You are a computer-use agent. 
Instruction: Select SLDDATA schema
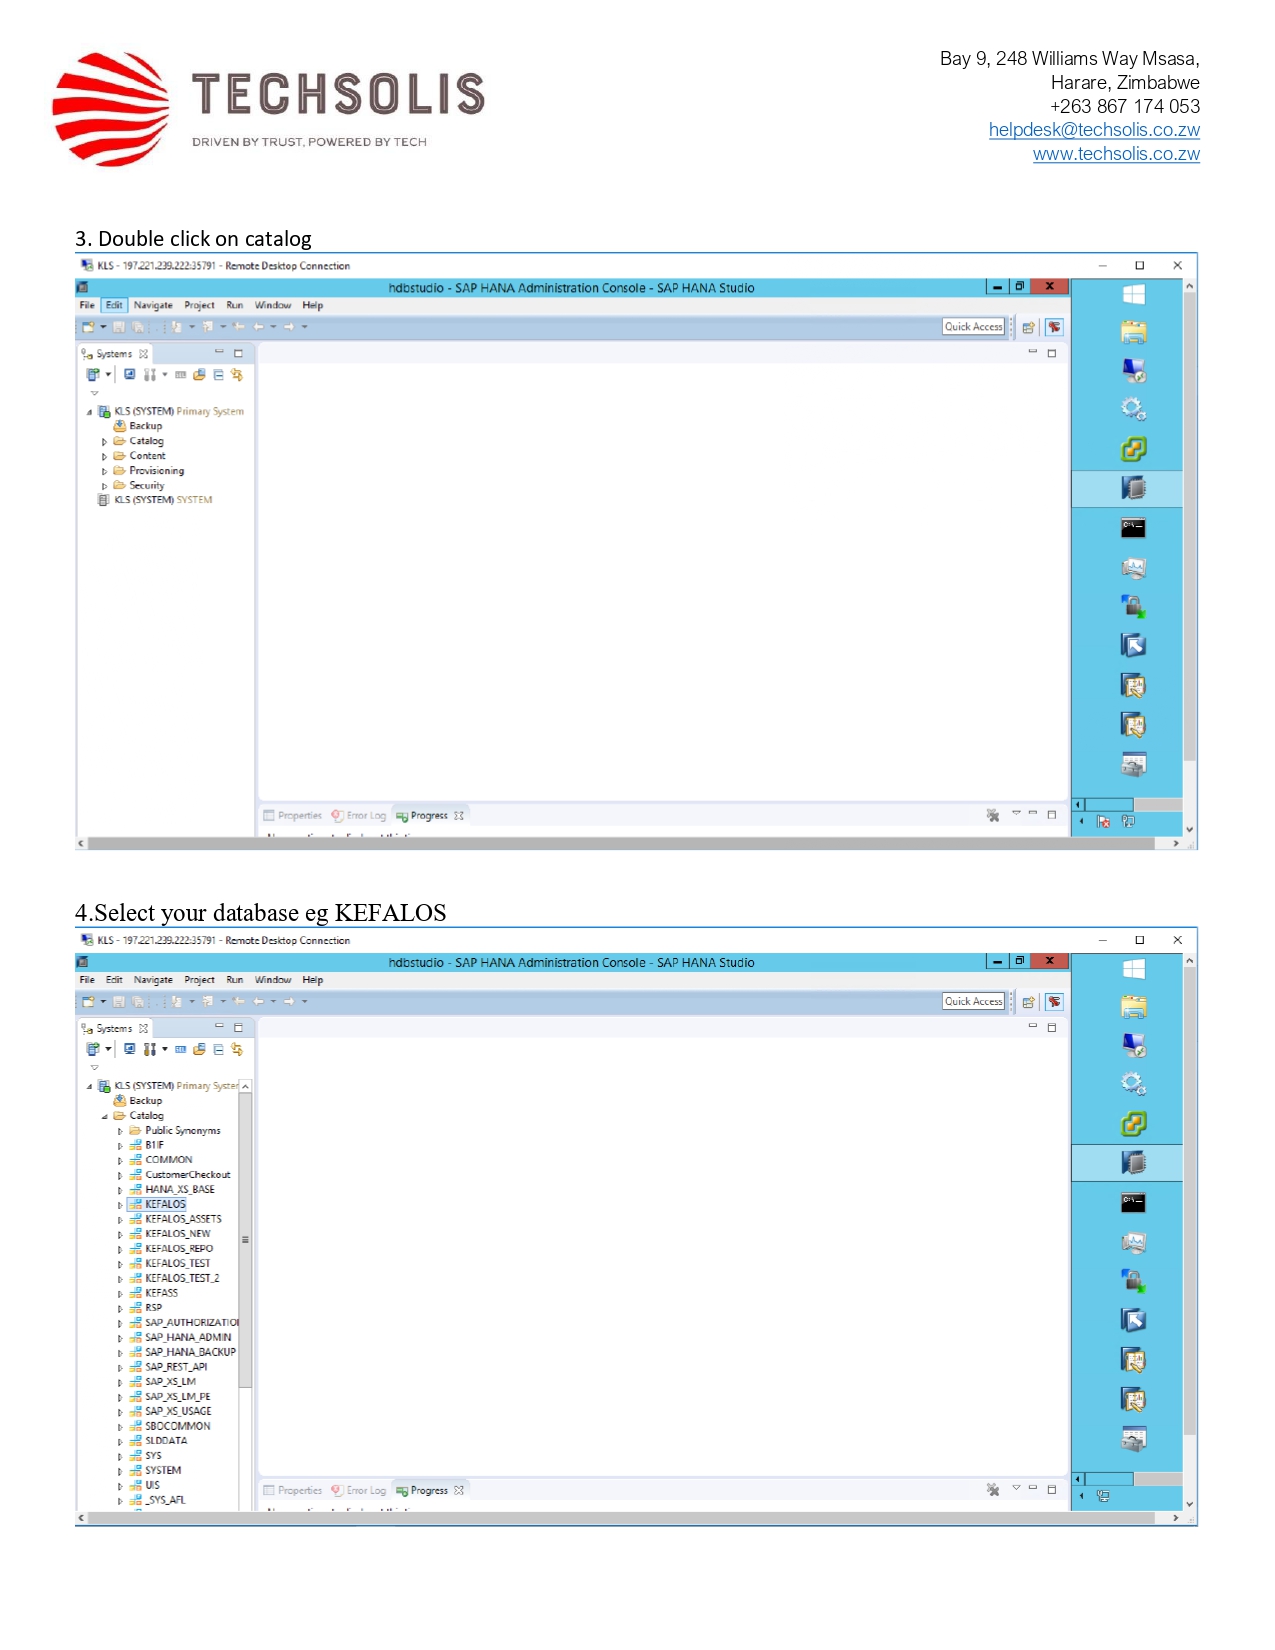(x=158, y=1442)
